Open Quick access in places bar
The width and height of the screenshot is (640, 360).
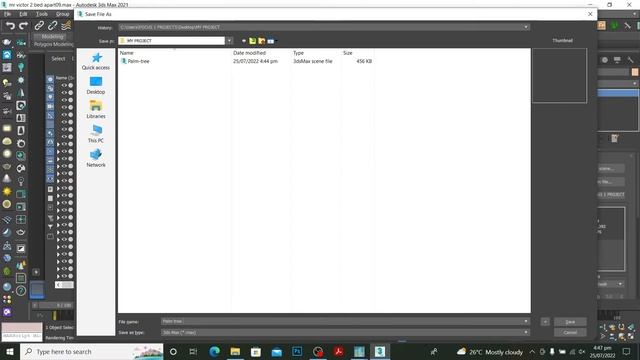point(96,61)
